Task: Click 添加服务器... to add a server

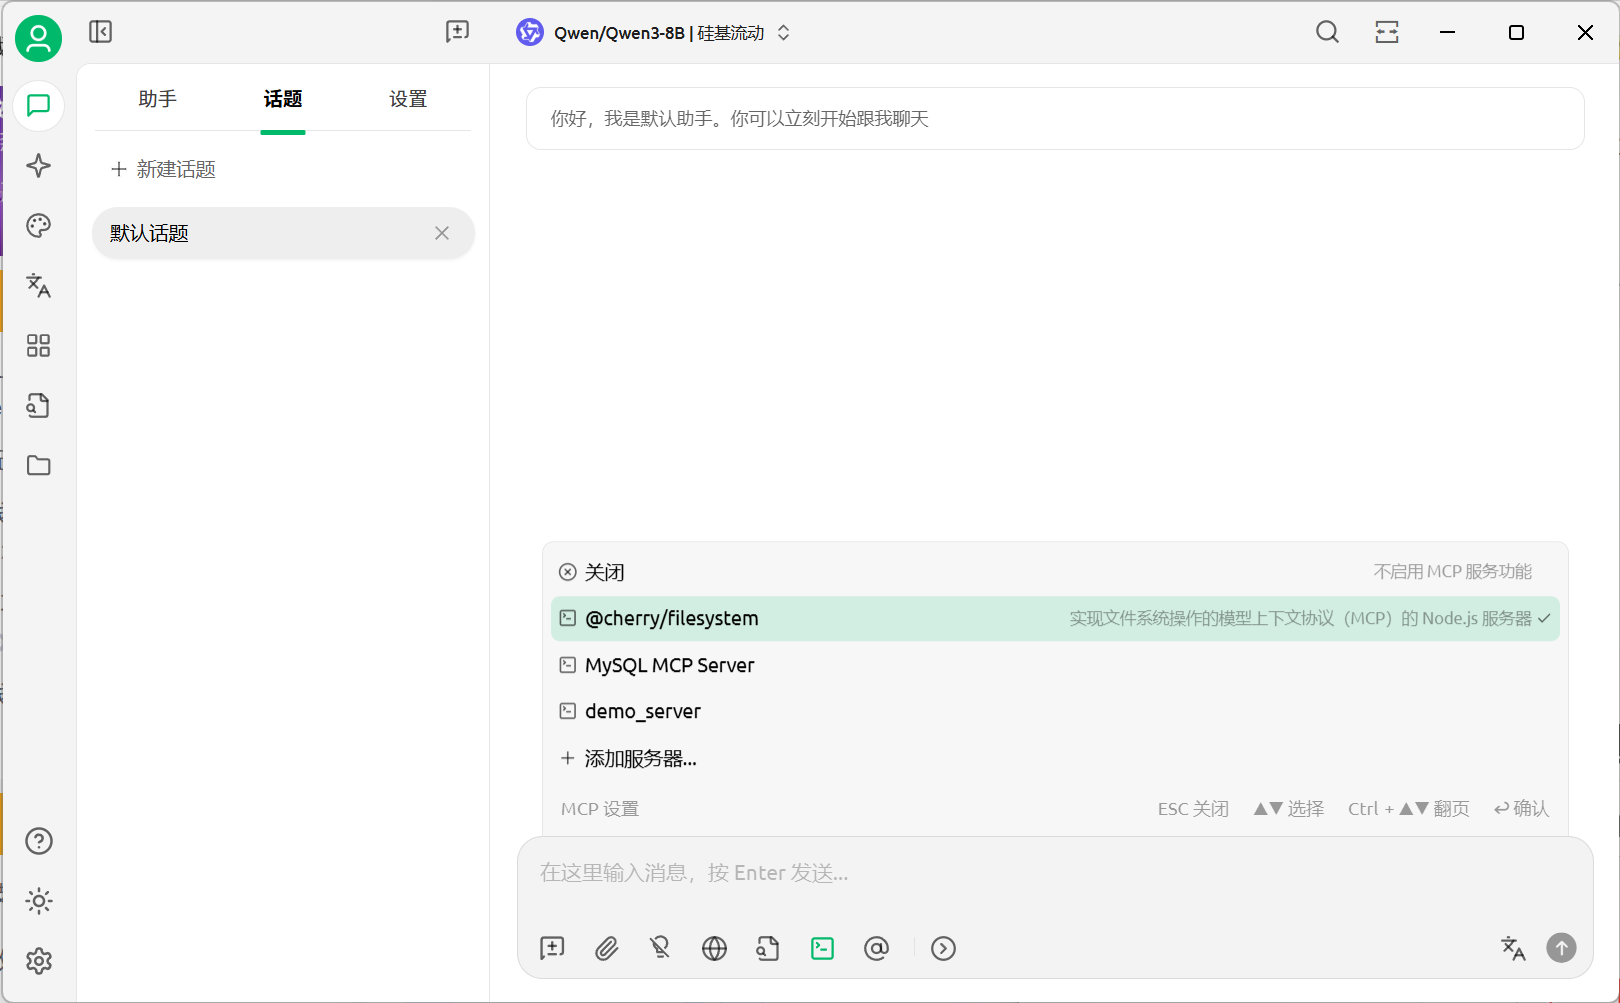Action: tap(639, 759)
